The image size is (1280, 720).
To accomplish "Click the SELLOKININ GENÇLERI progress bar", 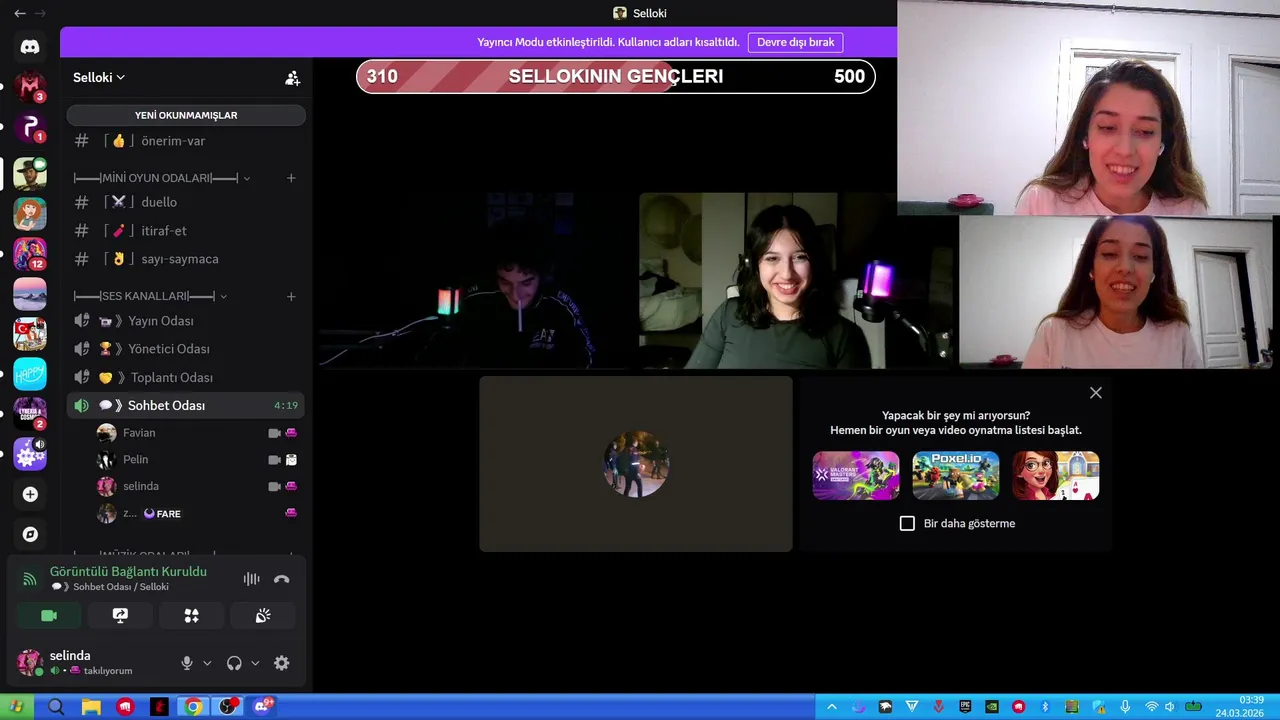I will (616, 77).
